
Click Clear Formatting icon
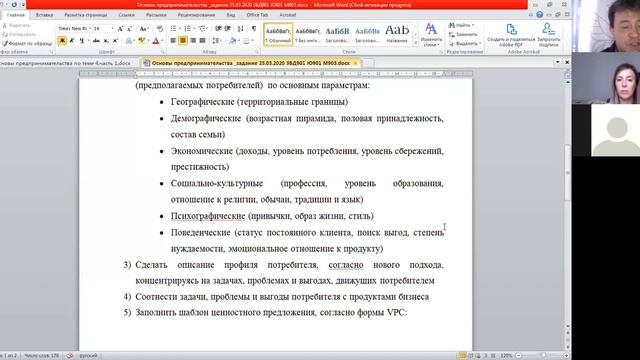point(160,29)
